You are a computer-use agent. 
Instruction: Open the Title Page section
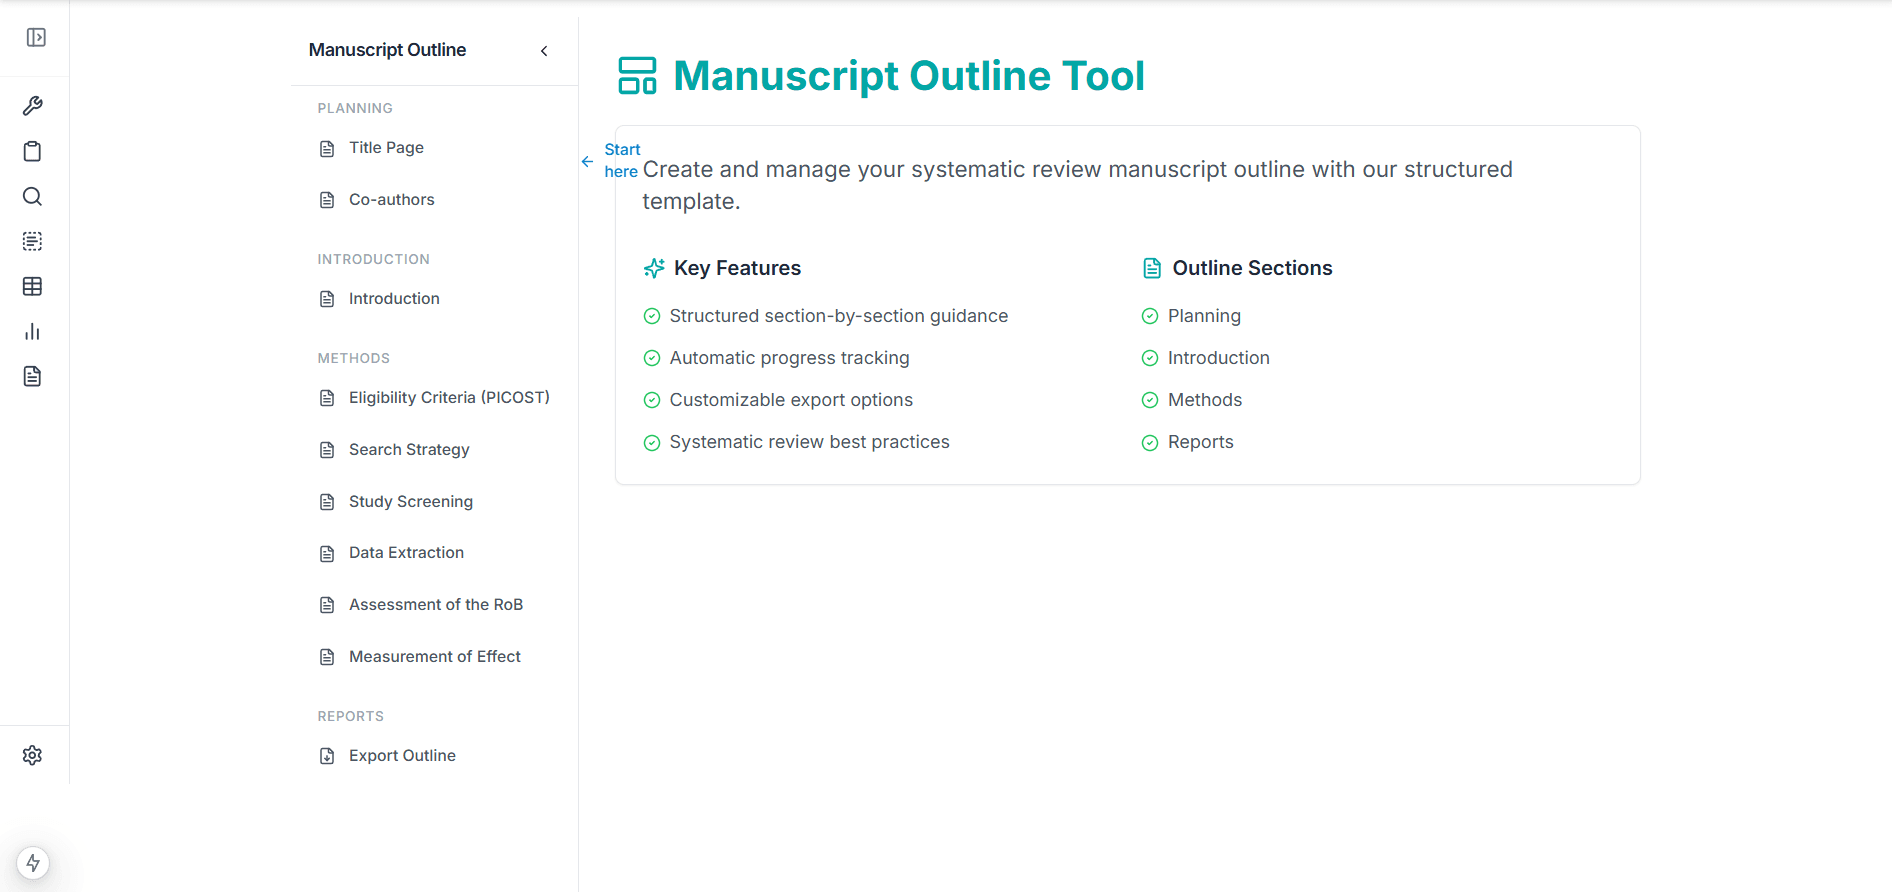[386, 148]
